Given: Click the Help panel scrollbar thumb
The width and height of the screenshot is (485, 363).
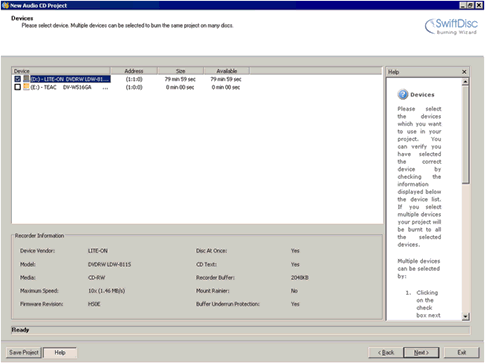Looking at the screenshot, I should click(x=465, y=134).
